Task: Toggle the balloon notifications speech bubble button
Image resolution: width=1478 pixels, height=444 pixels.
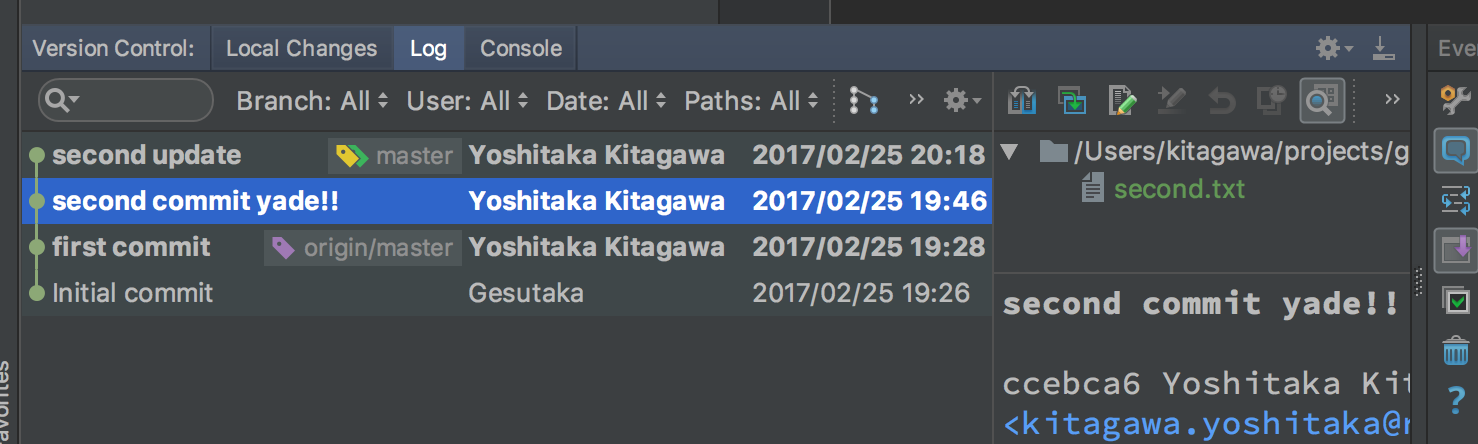Action: point(1456,151)
